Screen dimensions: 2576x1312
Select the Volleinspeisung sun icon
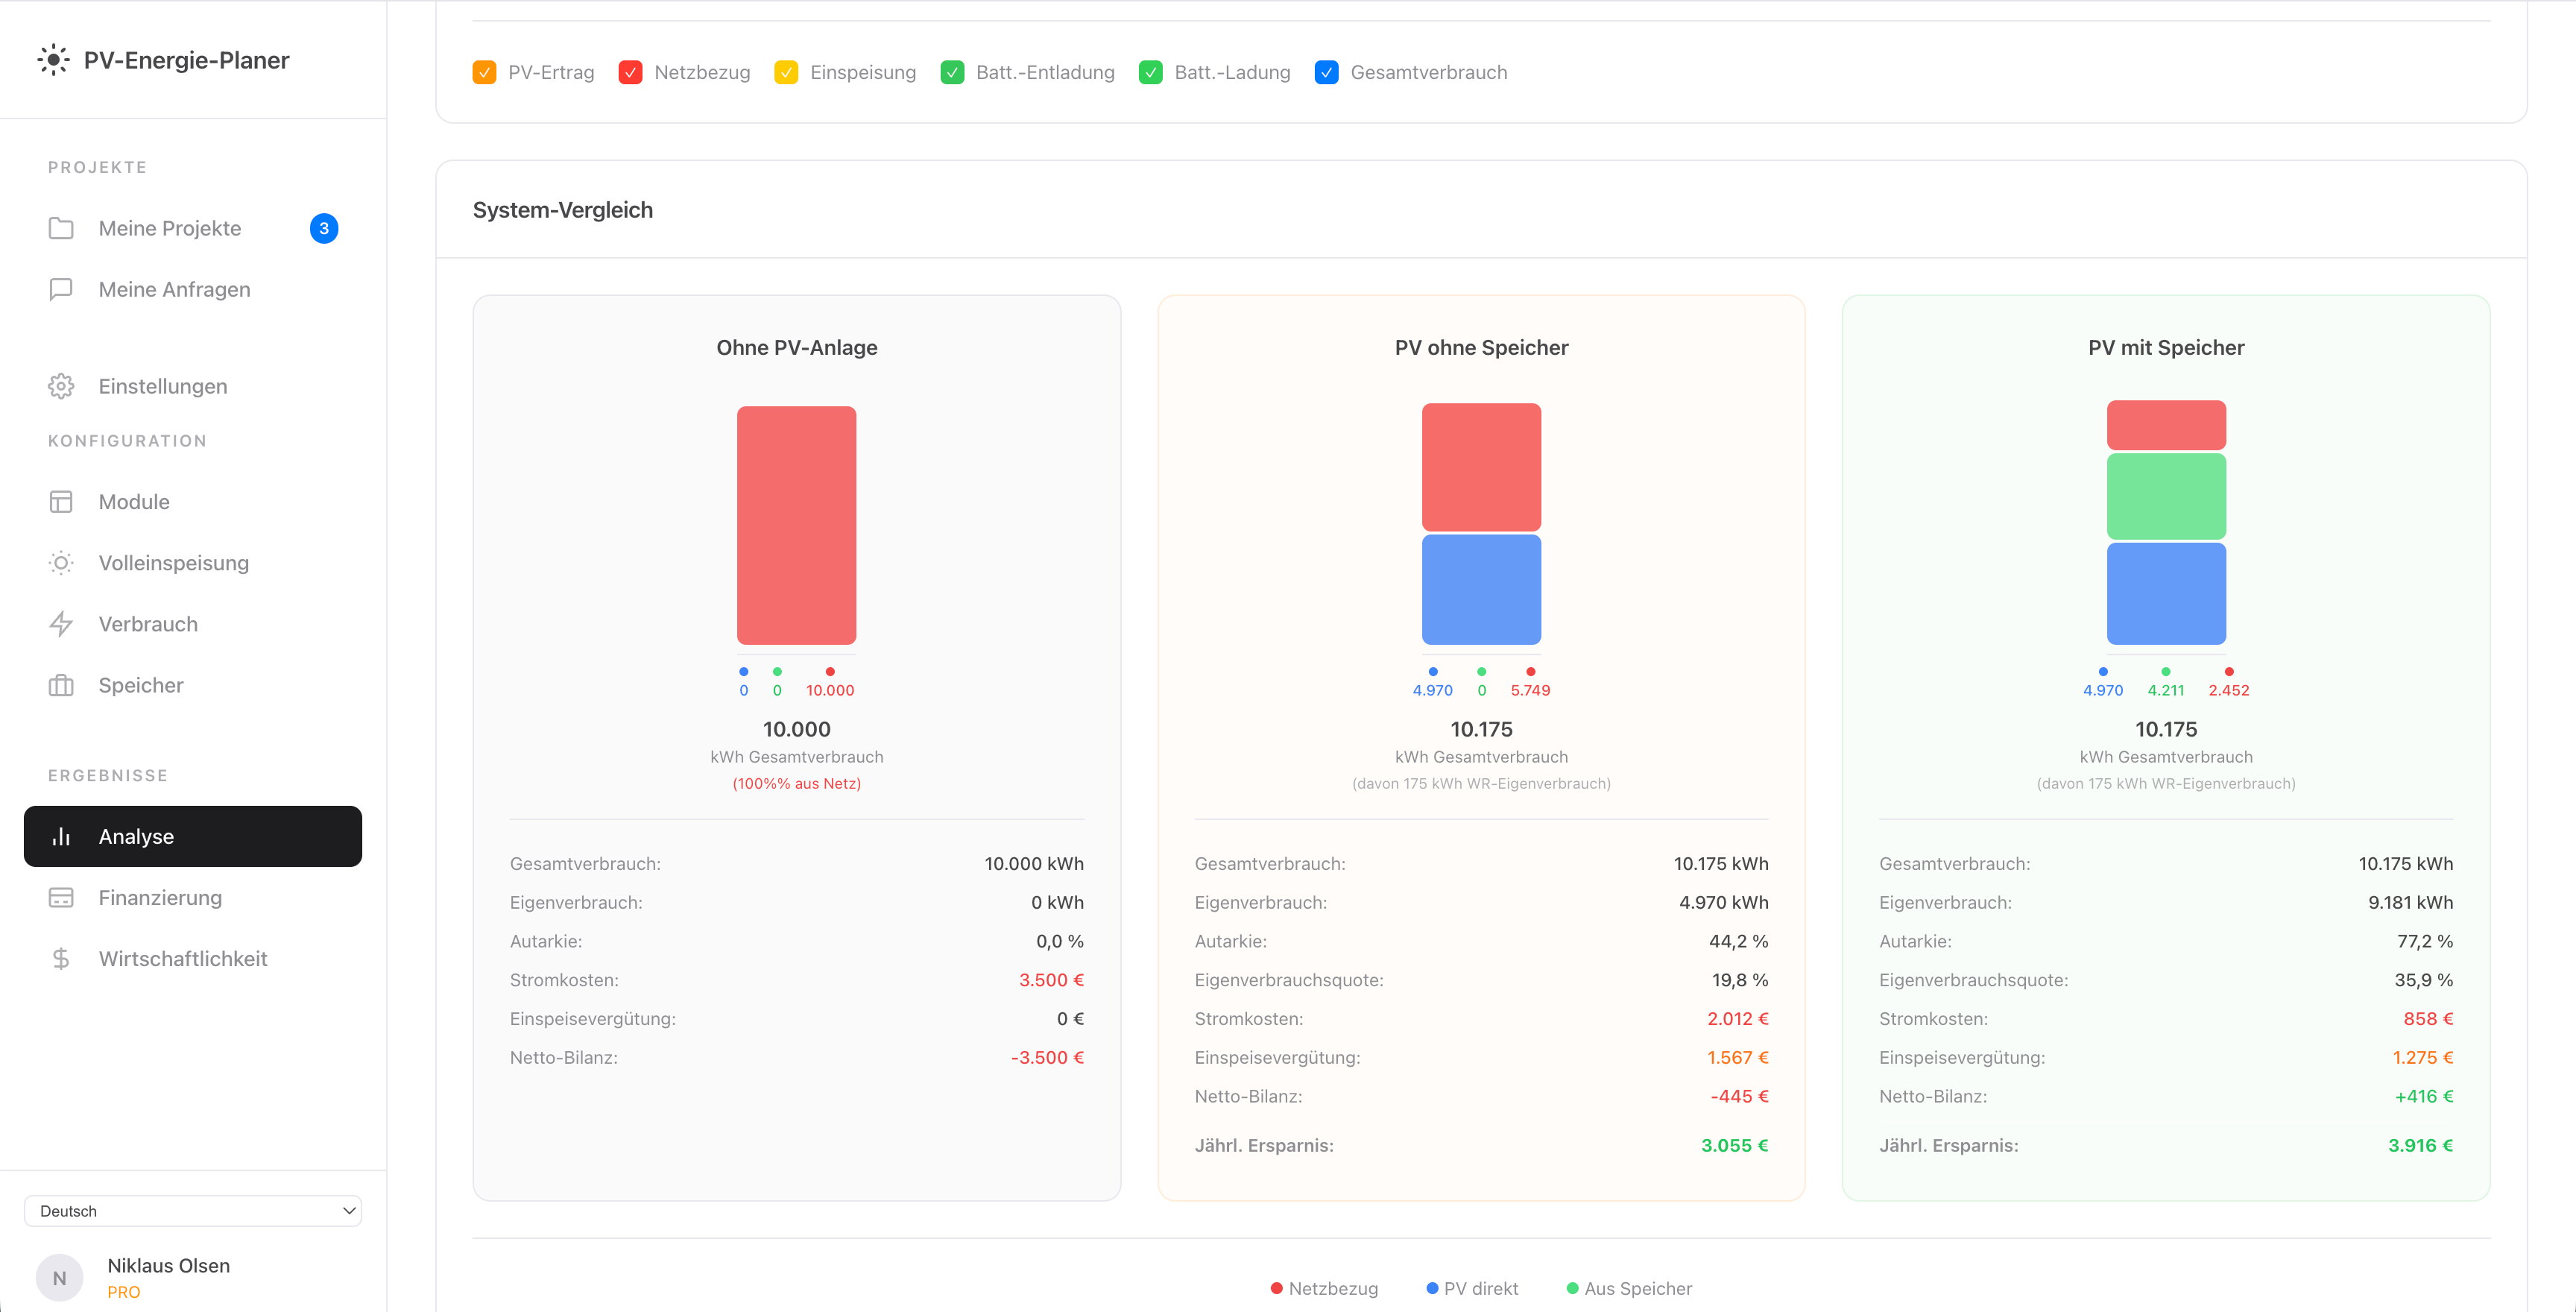coord(61,563)
